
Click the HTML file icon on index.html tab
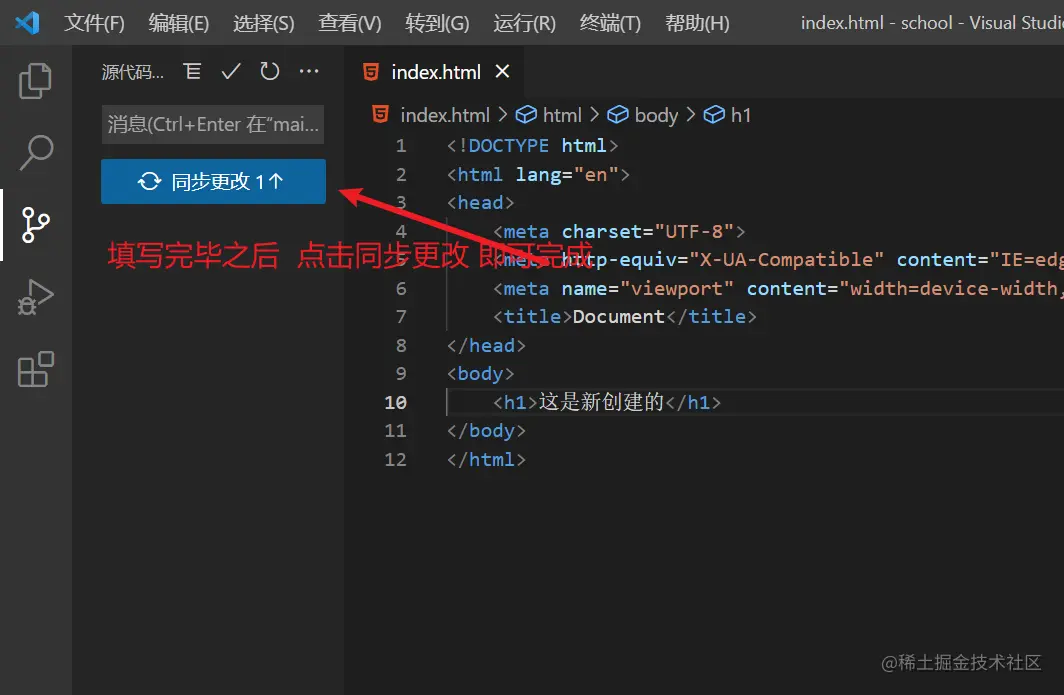click(x=371, y=72)
